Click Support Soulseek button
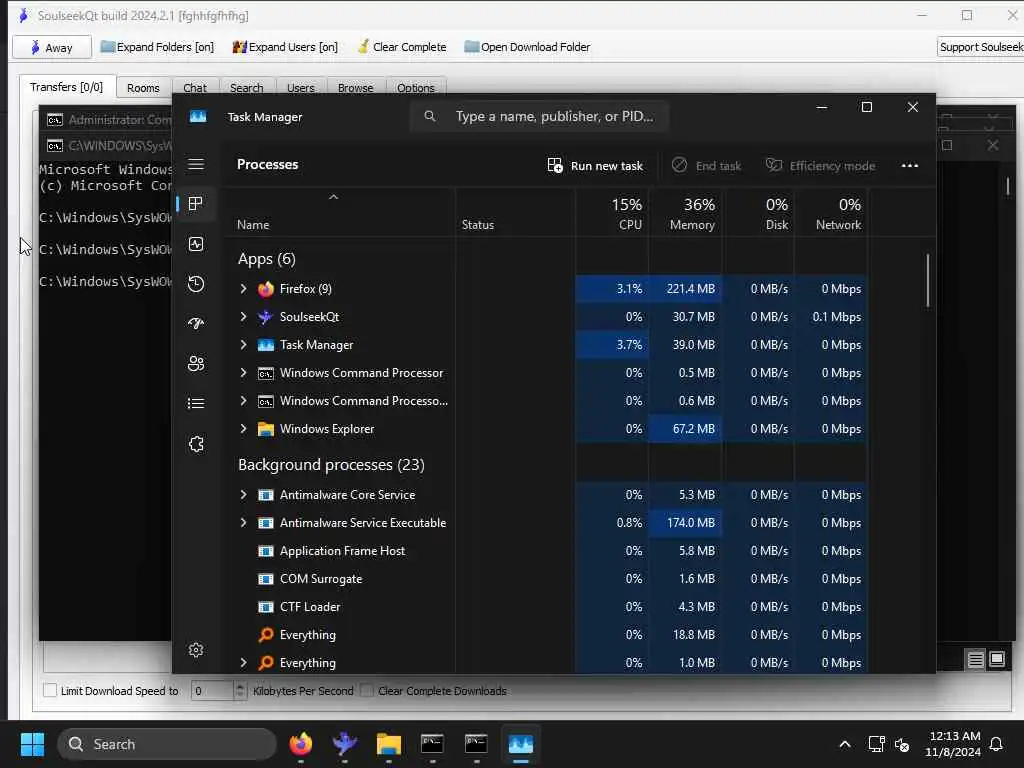1024x768 pixels. 980,47
